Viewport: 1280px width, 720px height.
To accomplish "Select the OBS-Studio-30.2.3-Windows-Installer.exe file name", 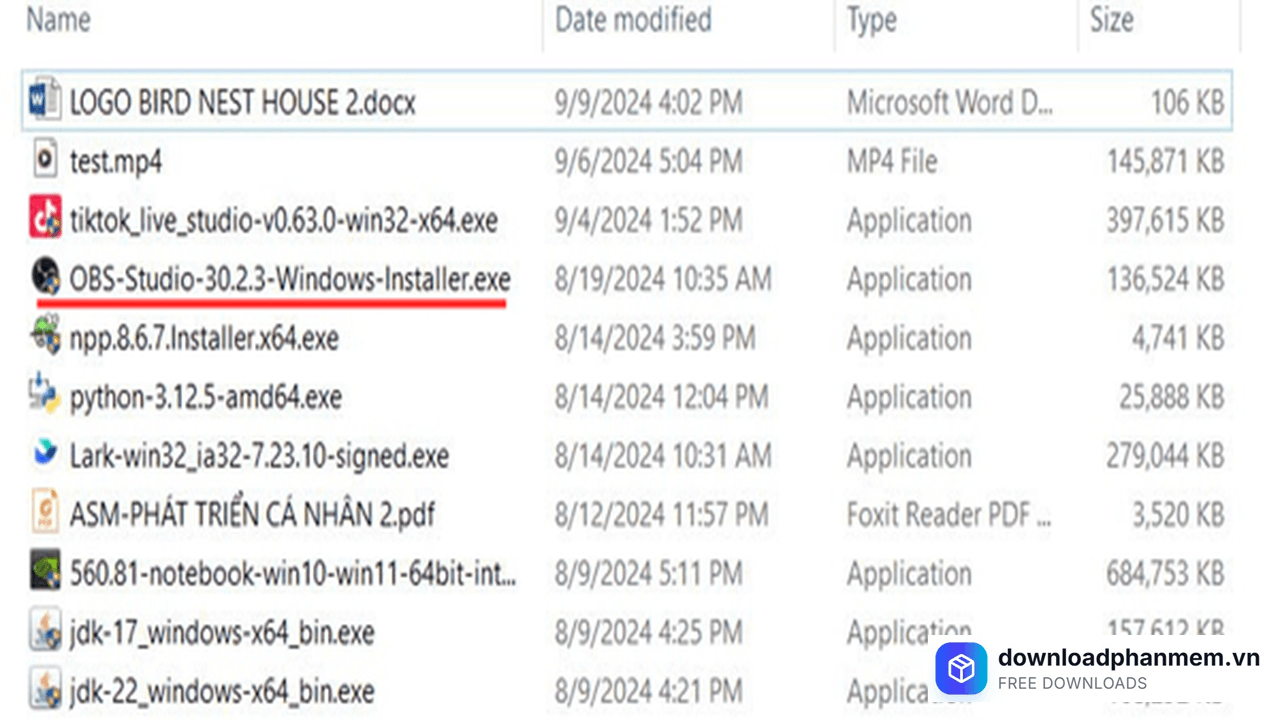I will click(290, 278).
